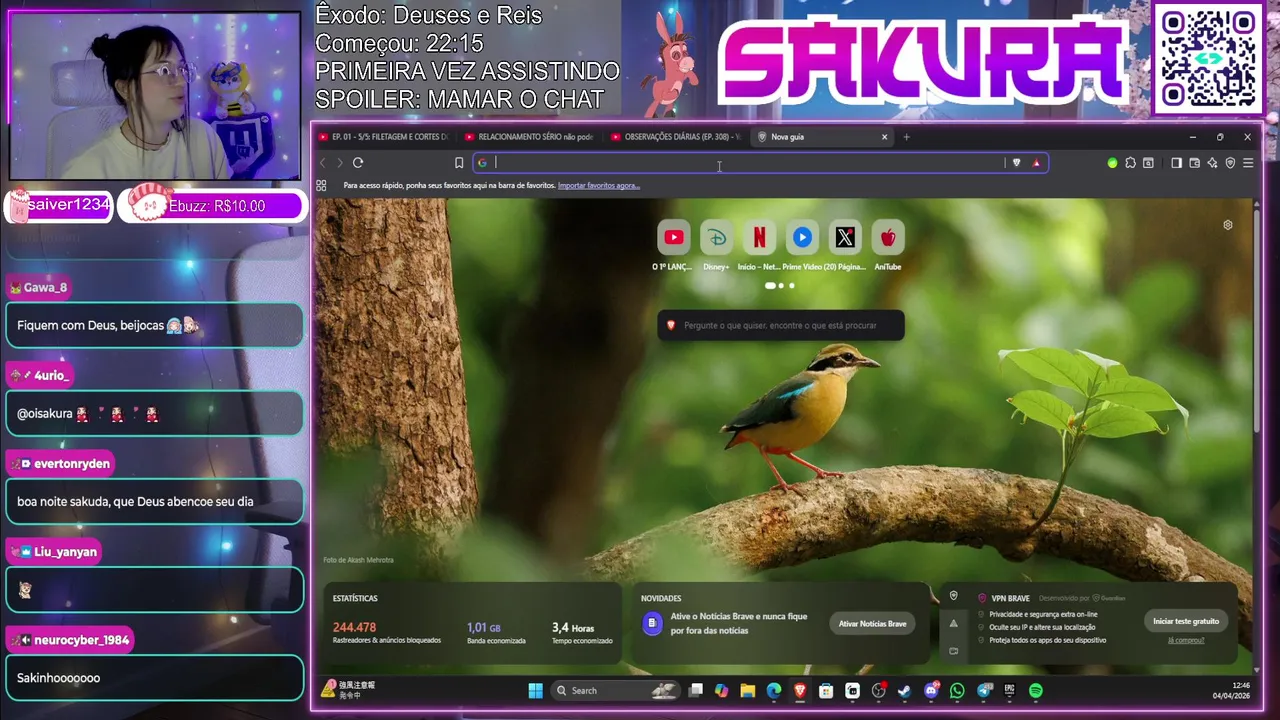
Task: Open the YouTube shortcut tile
Action: tap(674, 237)
